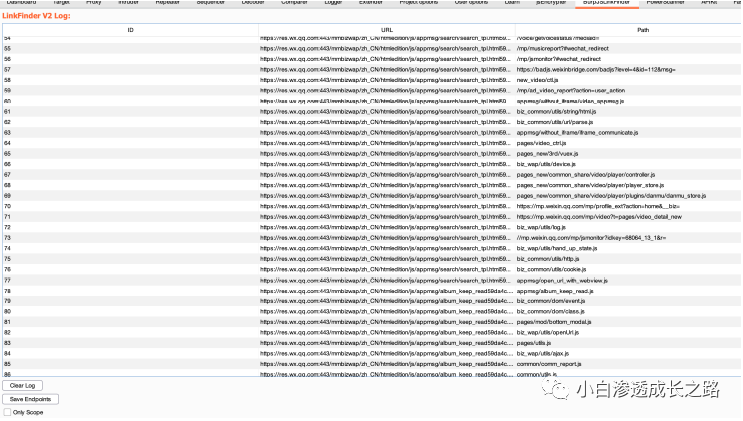Select path ending player/controller.js
Viewport: 743px width, 421px height.
pos(586,174)
